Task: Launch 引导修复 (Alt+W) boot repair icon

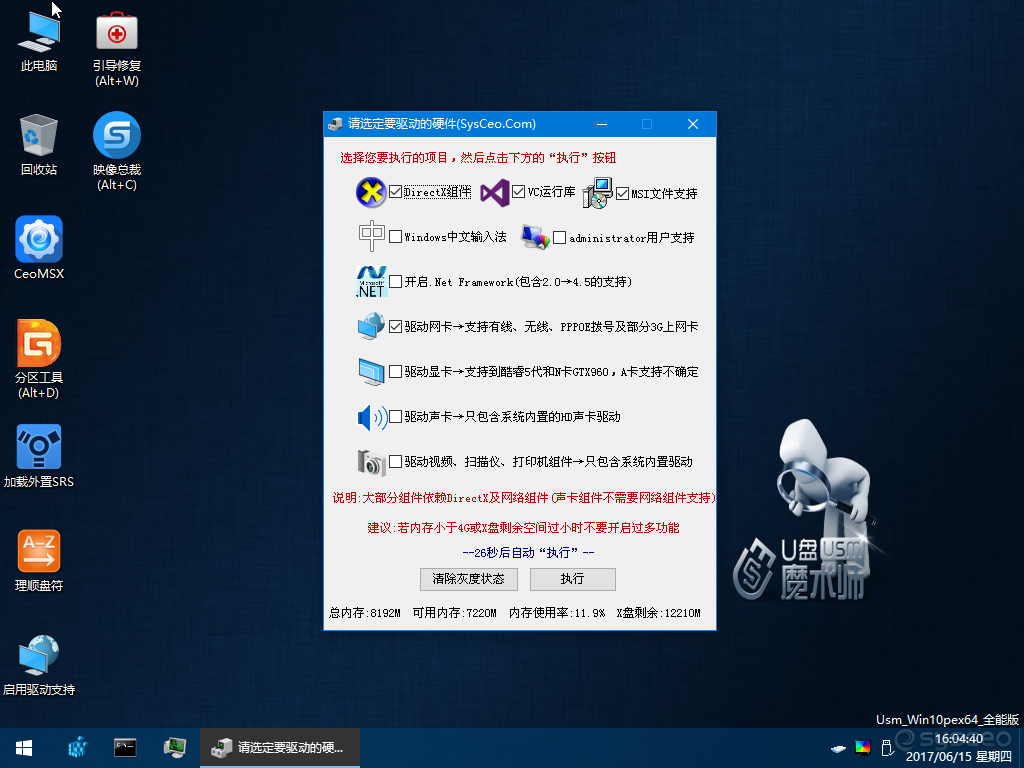Action: point(117,49)
